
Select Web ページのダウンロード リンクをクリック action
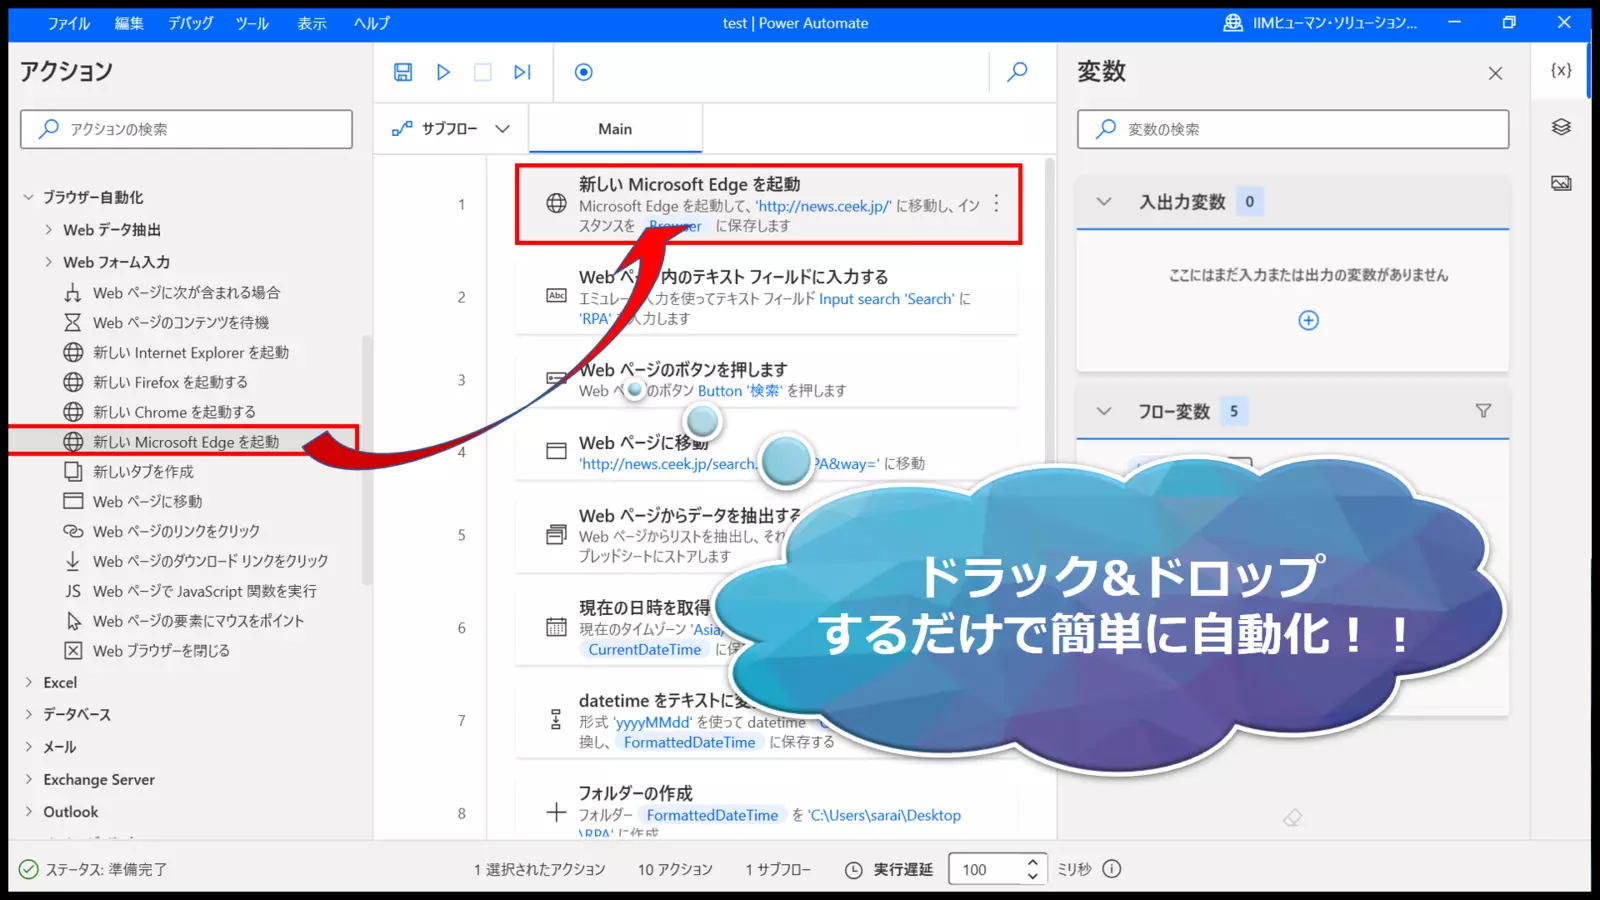coord(210,561)
